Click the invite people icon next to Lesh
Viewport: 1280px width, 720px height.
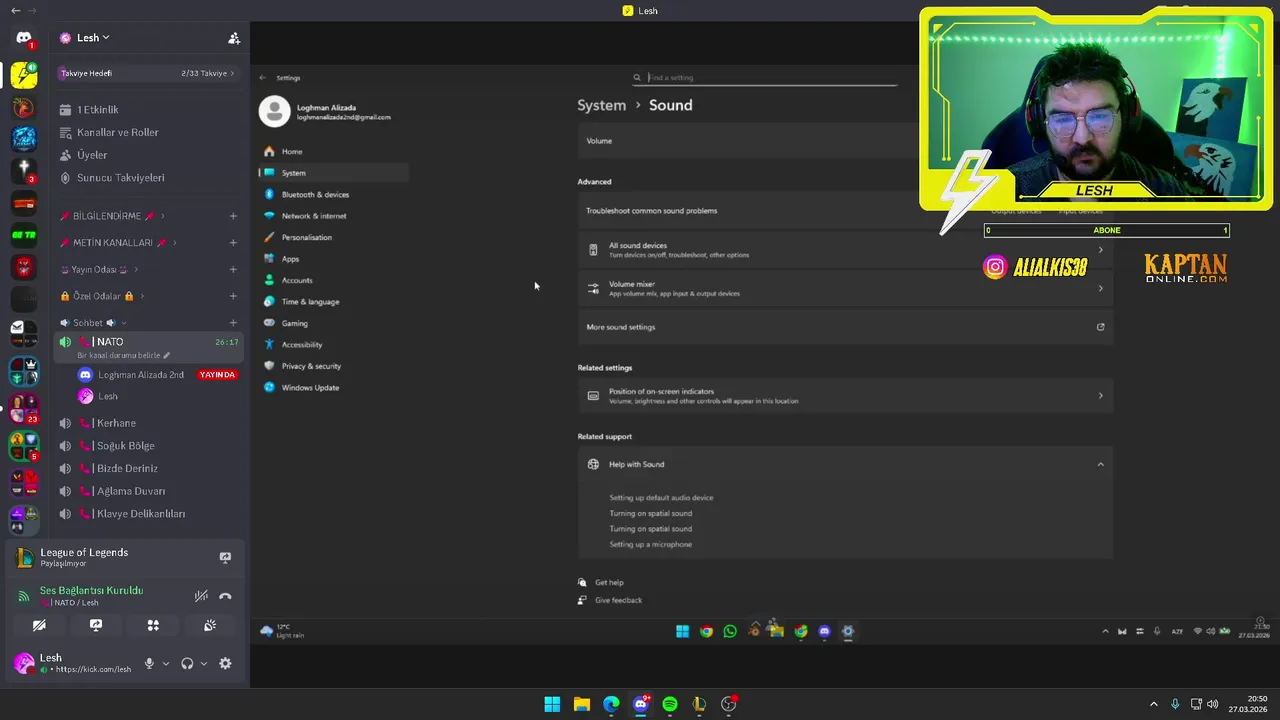234,38
